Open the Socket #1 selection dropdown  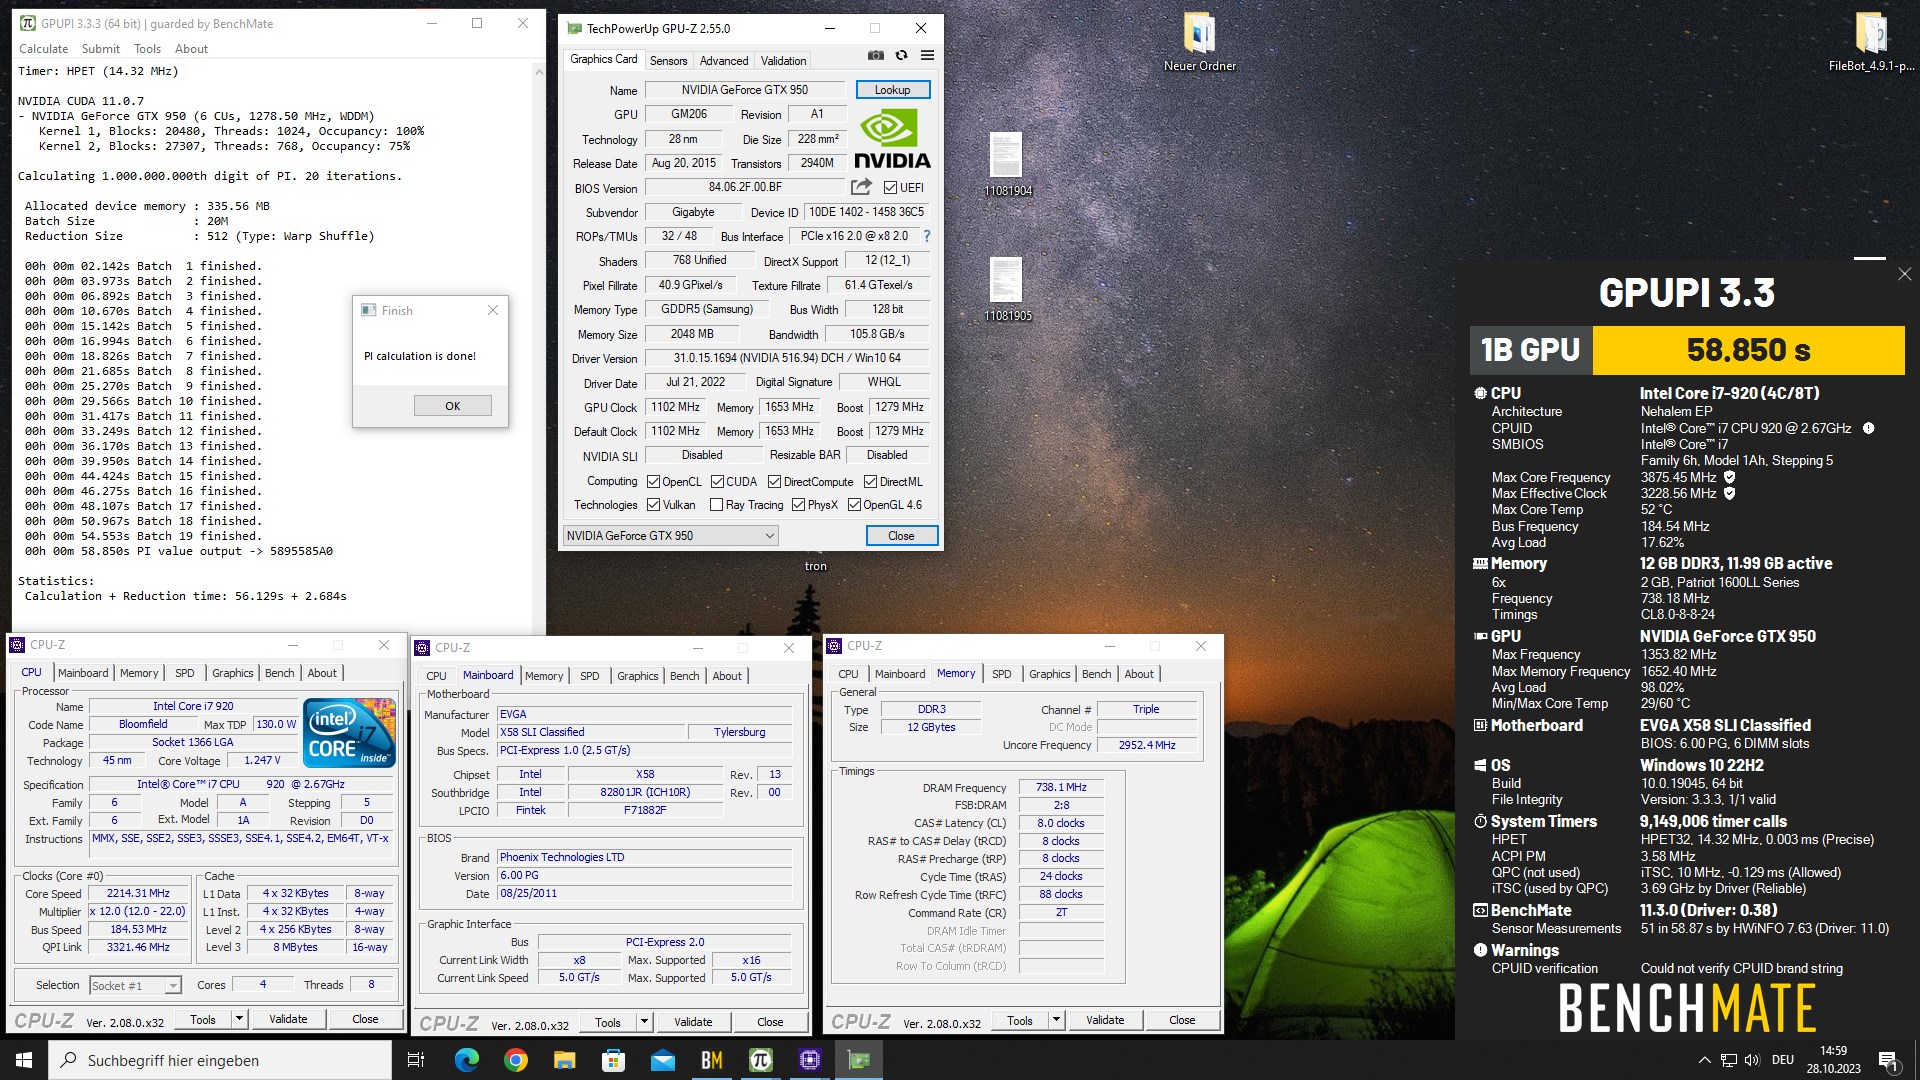pos(135,986)
